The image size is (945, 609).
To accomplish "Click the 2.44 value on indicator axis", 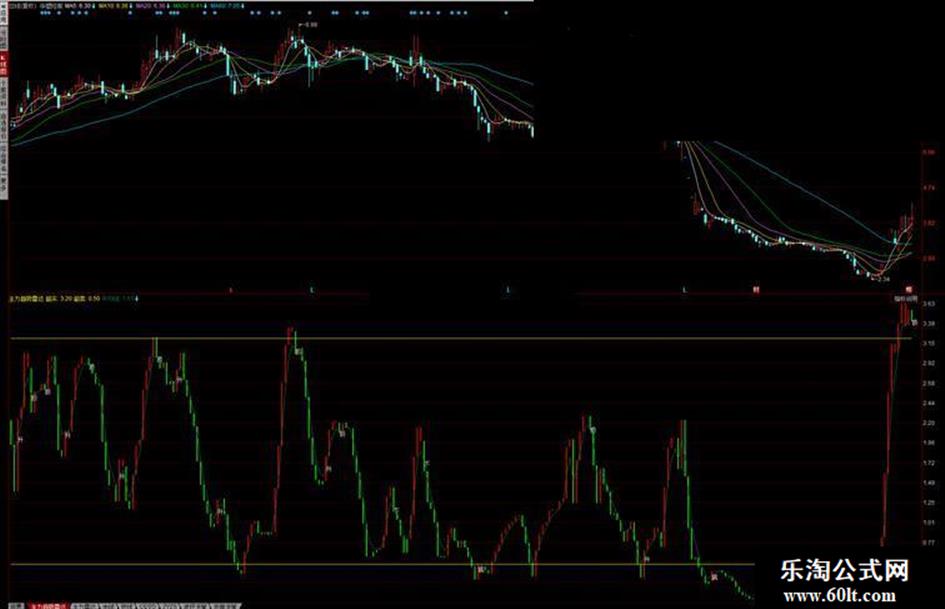I will (929, 403).
